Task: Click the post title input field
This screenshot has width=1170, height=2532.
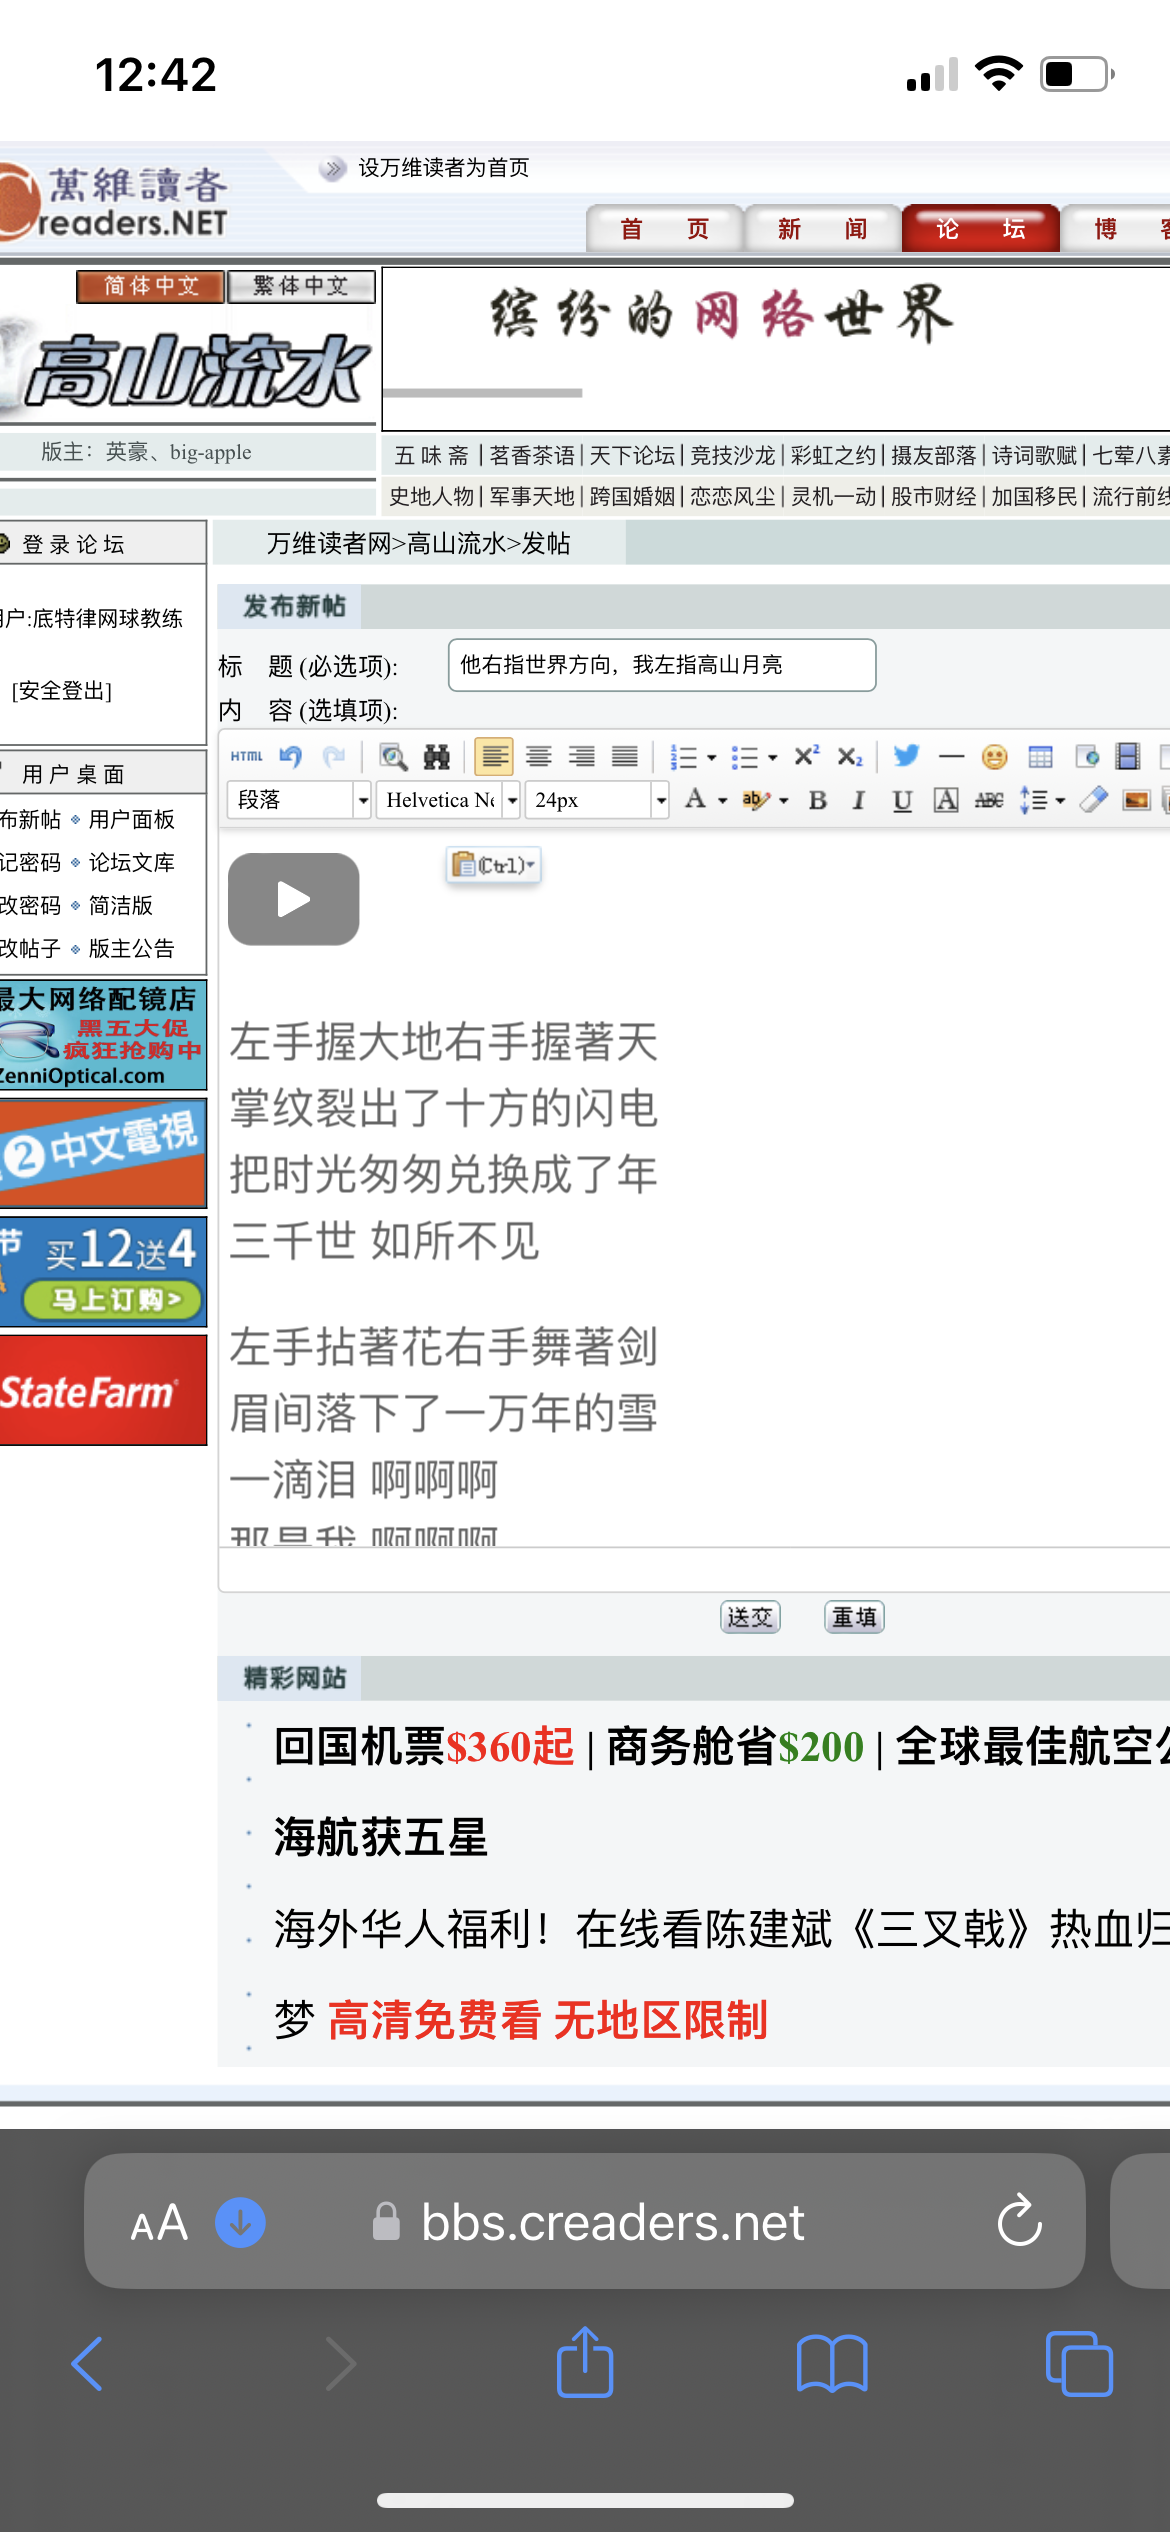Action: click(x=661, y=665)
